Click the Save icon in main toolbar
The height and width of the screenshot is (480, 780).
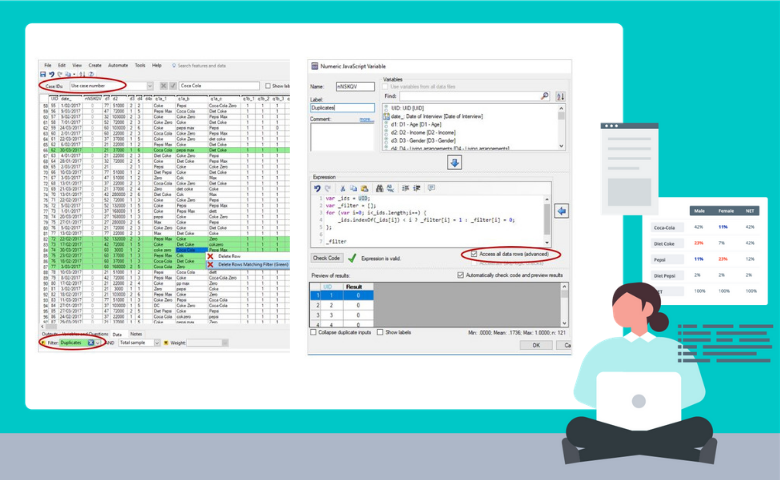coord(41,74)
